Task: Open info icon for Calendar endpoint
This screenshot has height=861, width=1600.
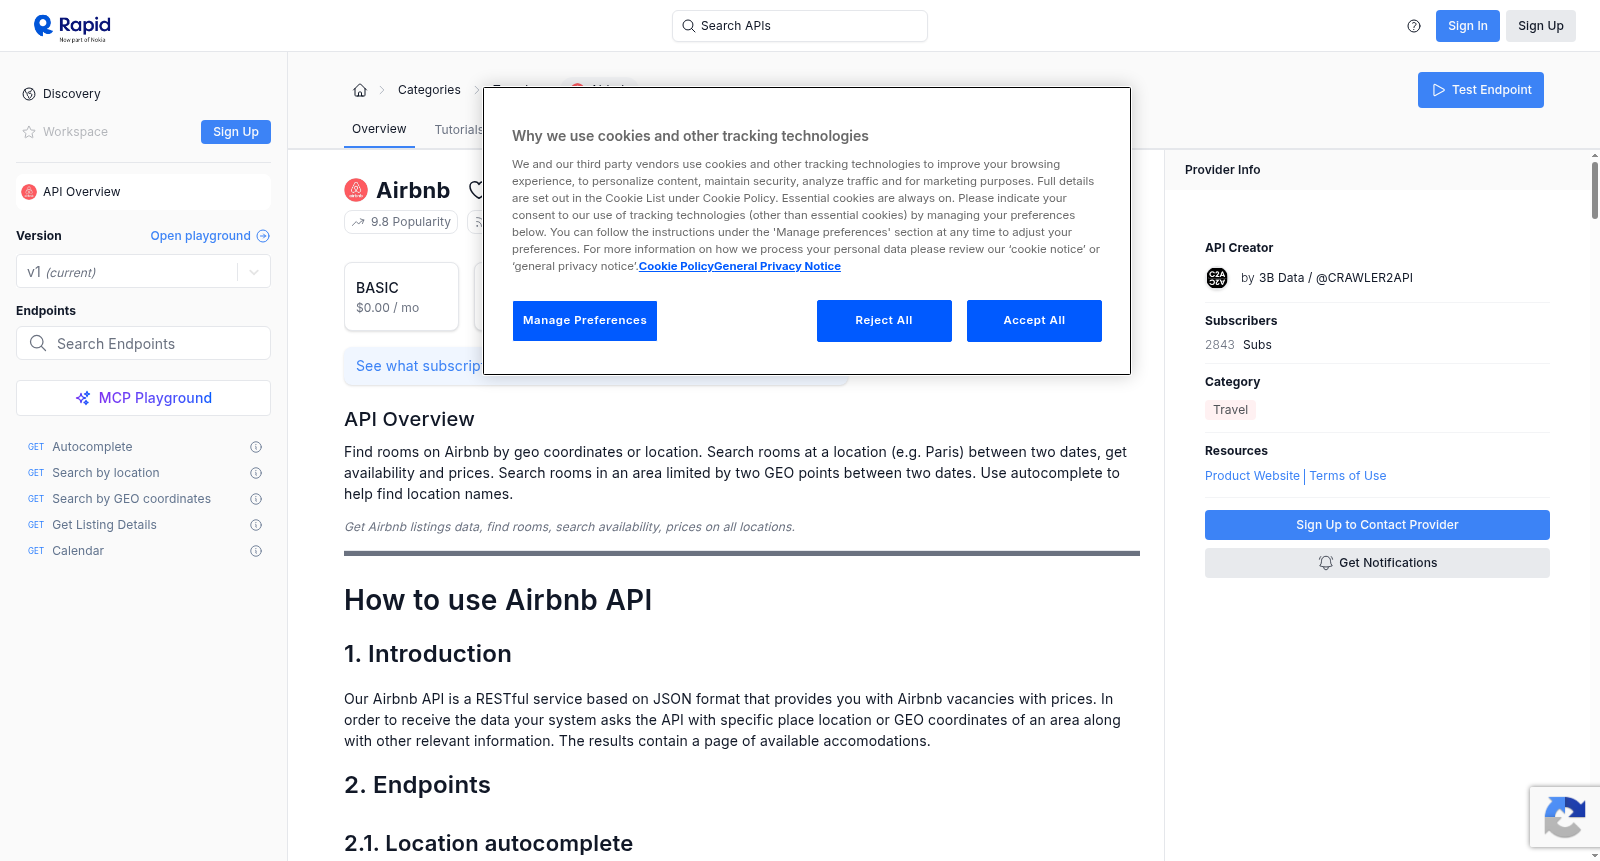Action: (256, 551)
